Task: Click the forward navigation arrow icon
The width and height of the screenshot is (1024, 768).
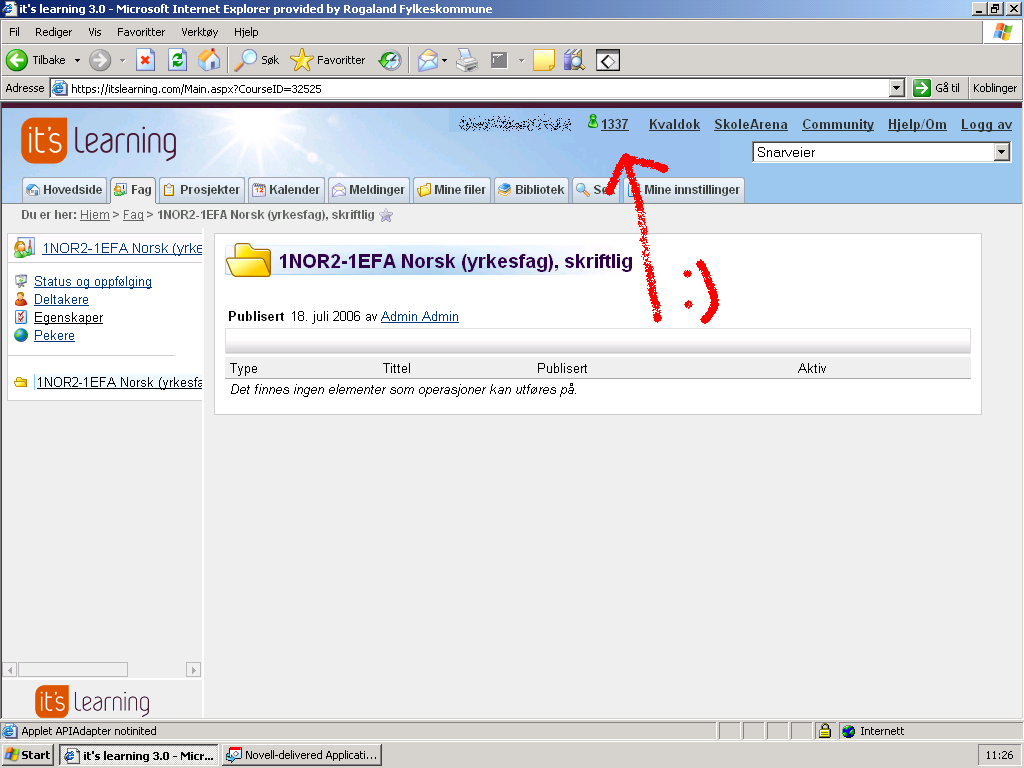Action: (x=100, y=60)
